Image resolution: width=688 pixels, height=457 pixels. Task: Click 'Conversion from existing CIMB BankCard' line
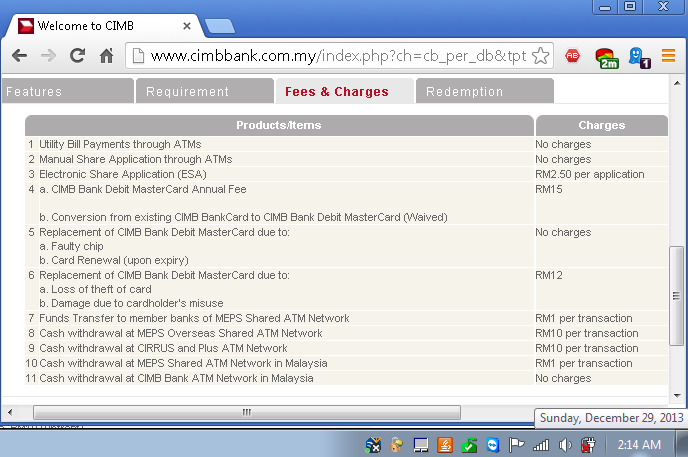pos(244,217)
